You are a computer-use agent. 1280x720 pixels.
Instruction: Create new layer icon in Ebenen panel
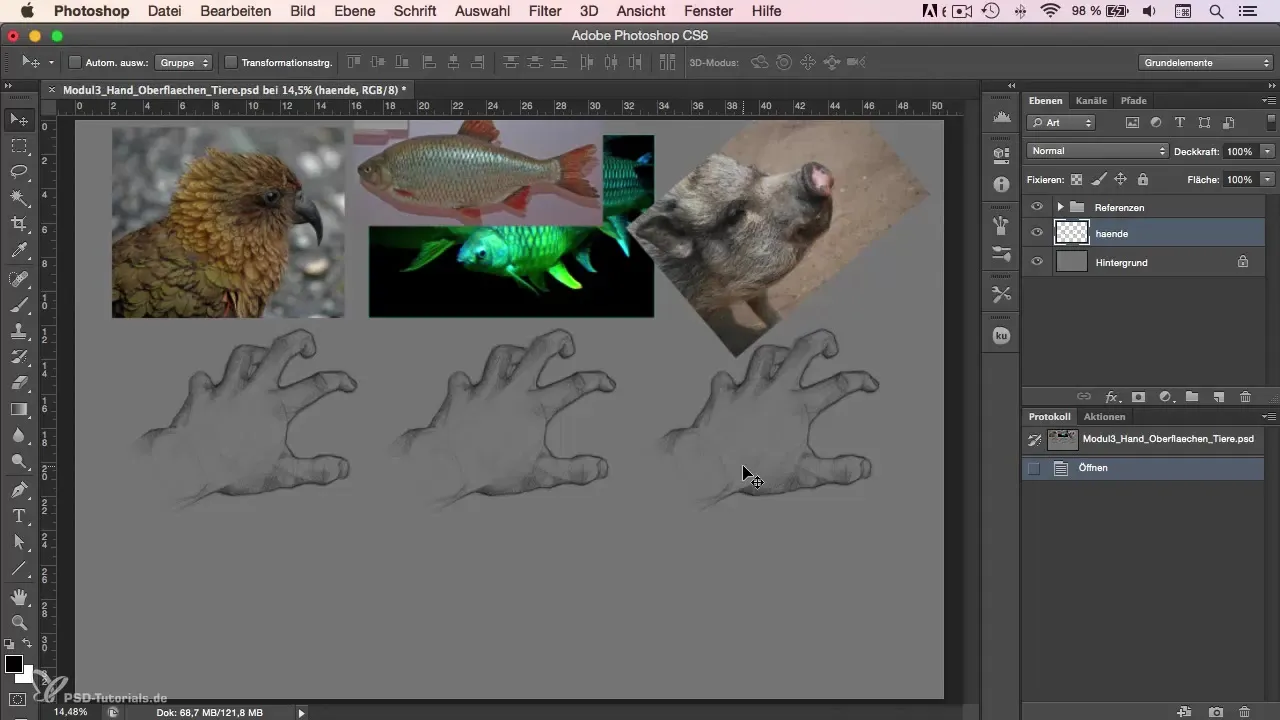[x=1219, y=397]
